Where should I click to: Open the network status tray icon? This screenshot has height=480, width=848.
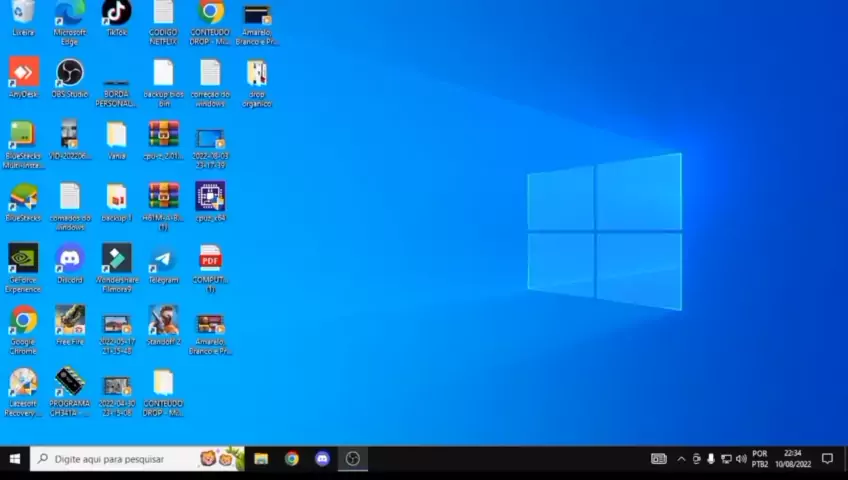pyautogui.click(x=726, y=459)
